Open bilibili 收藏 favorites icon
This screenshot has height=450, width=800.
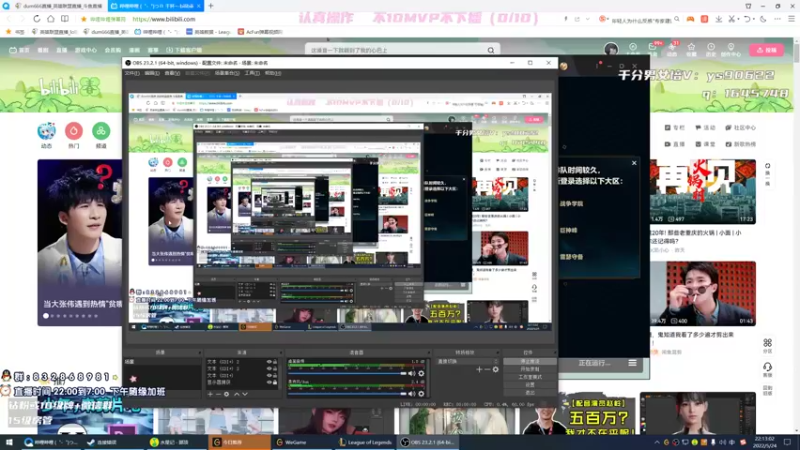click(691, 49)
